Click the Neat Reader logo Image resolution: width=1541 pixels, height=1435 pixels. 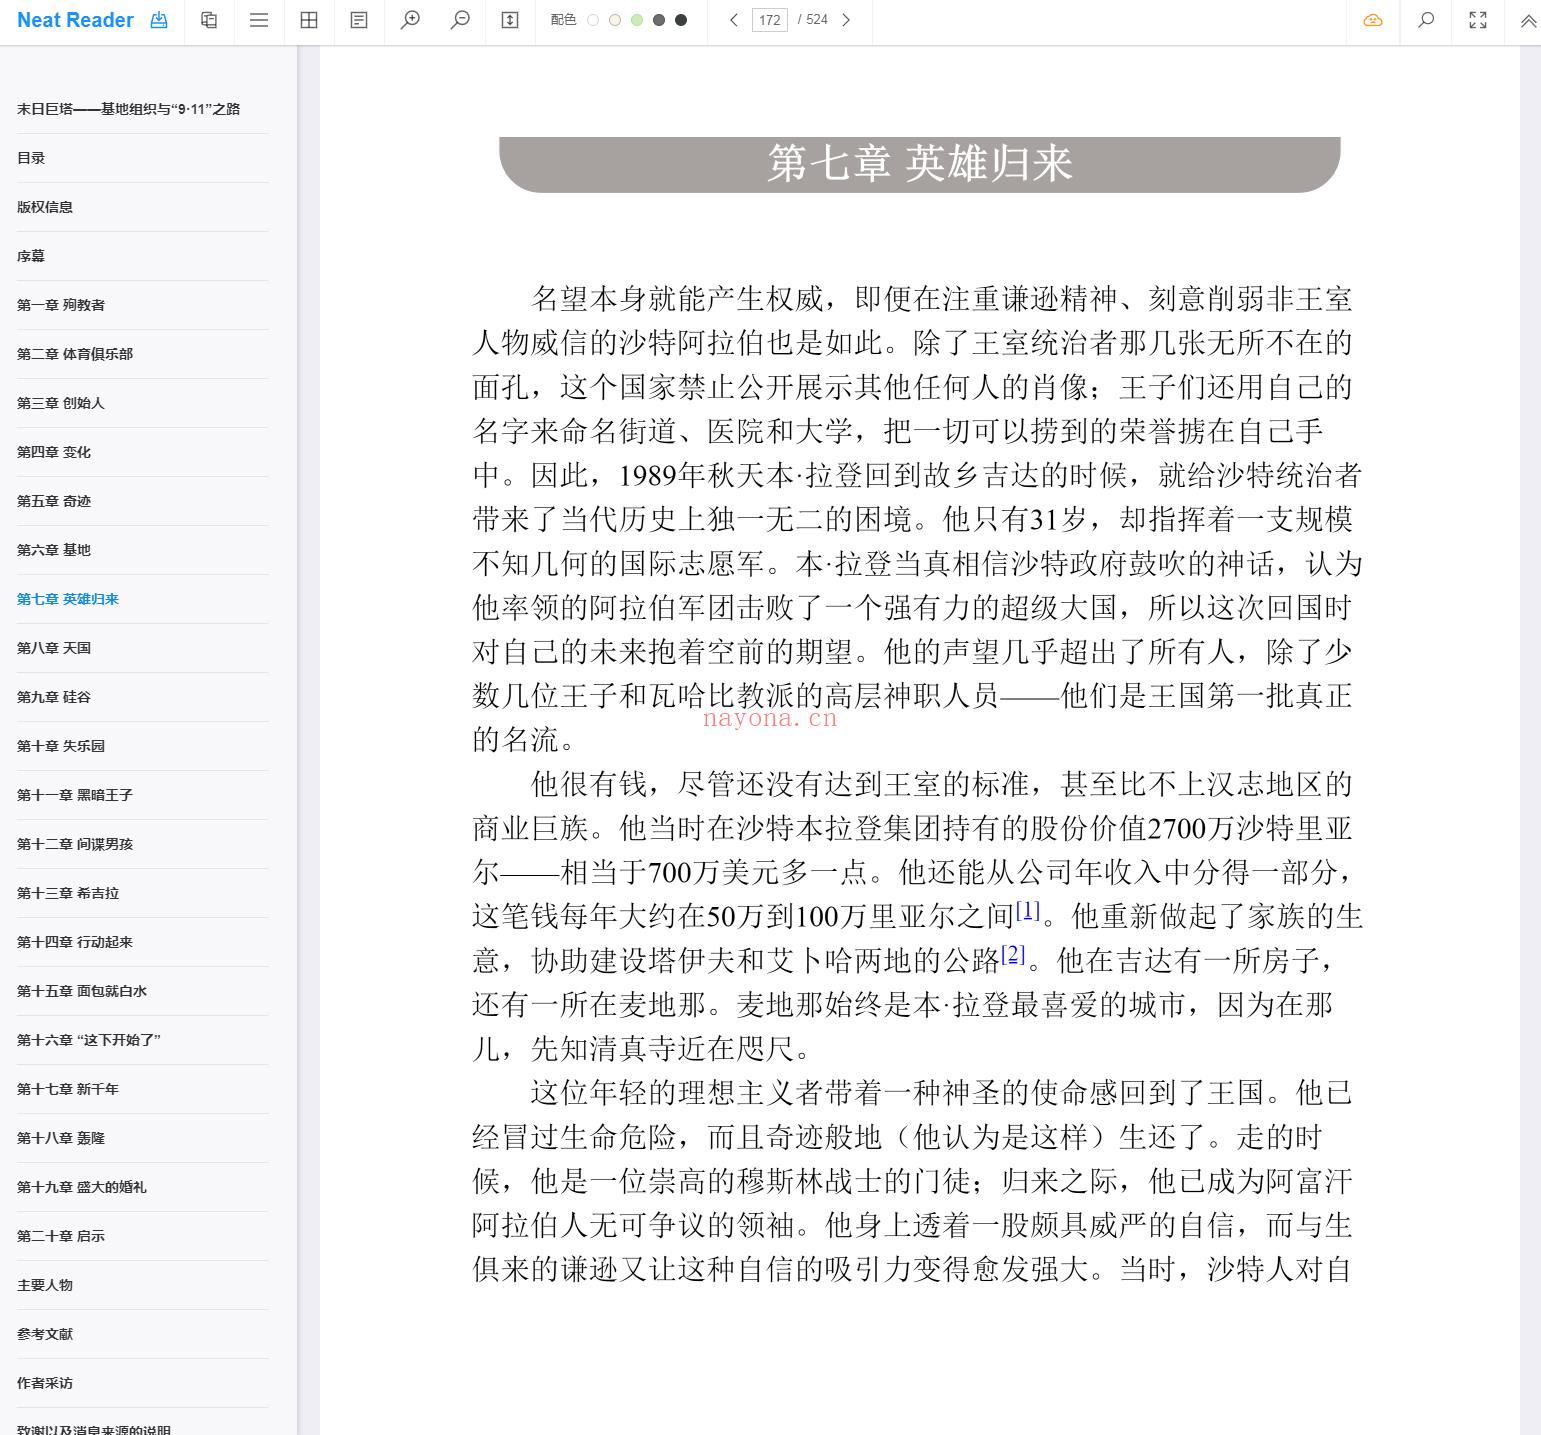pyautogui.click(x=75, y=20)
